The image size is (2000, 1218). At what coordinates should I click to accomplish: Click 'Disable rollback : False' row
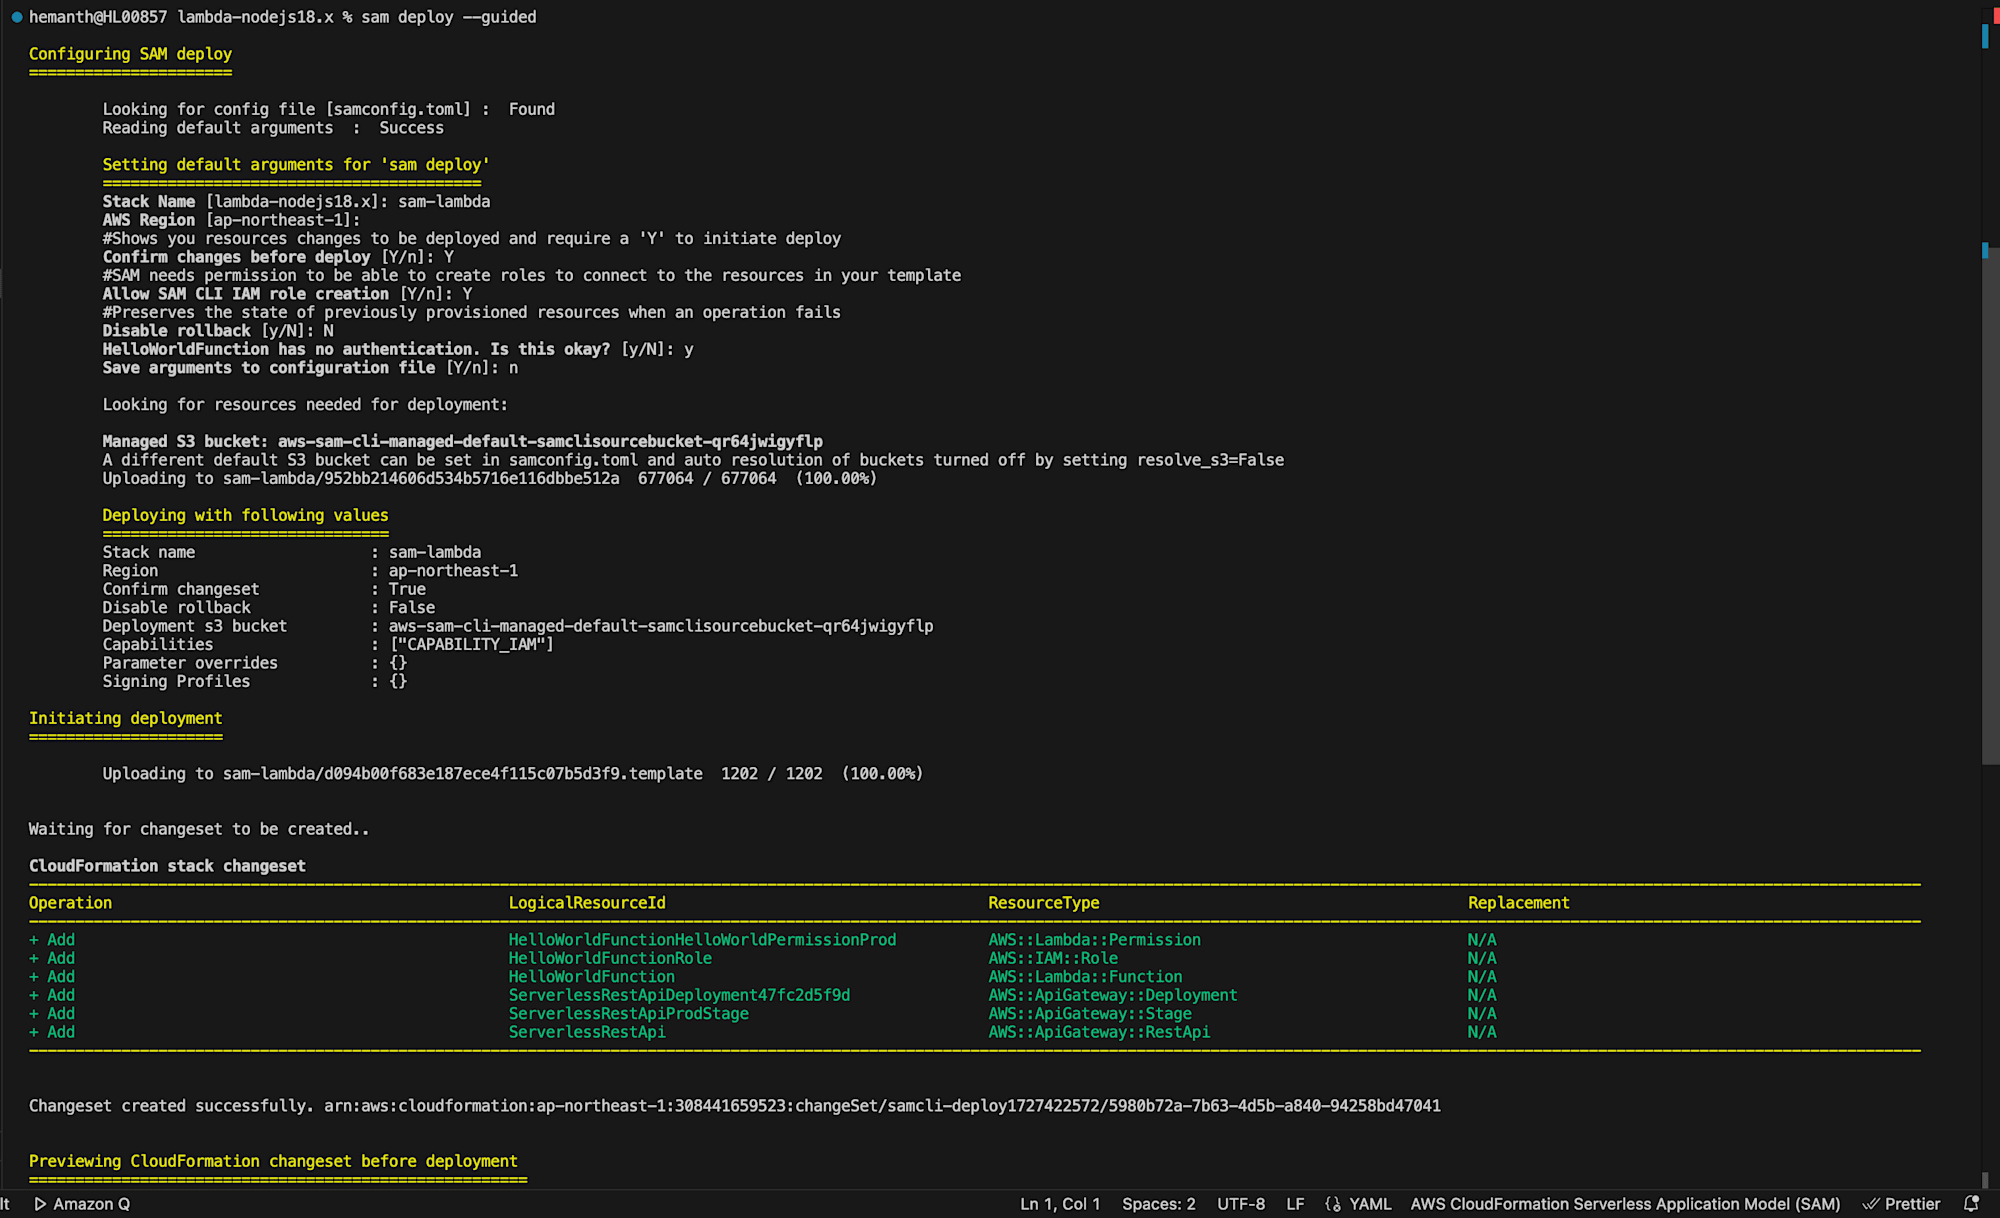click(x=268, y=608)
